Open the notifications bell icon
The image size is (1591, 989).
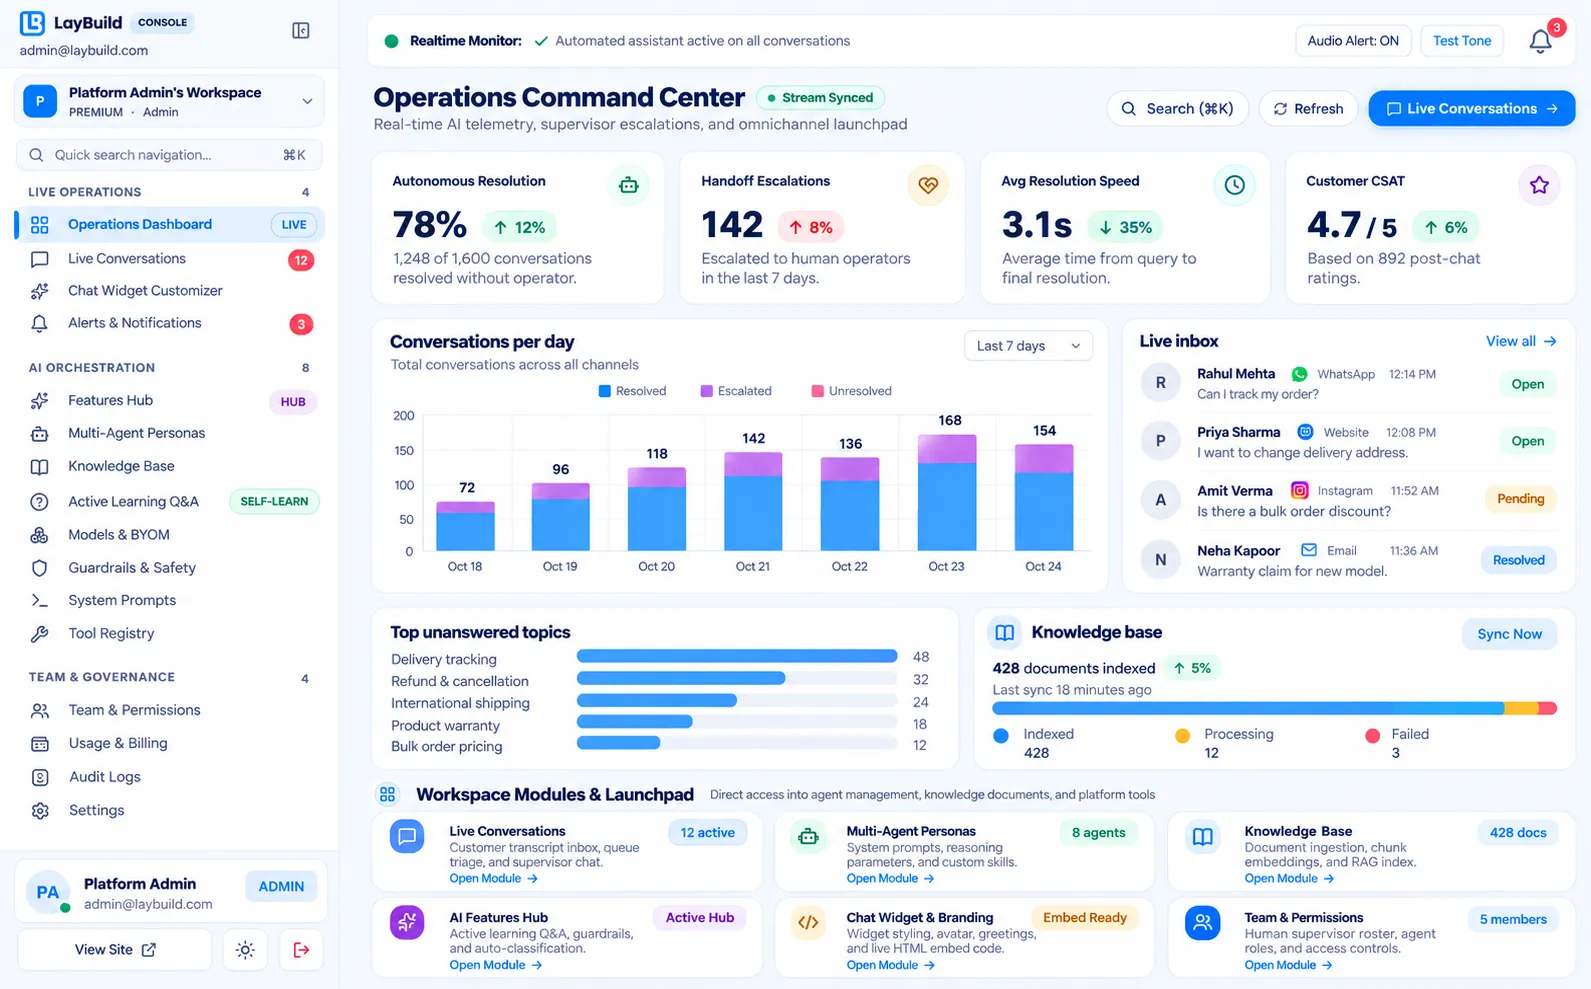tap(1540, 41)
